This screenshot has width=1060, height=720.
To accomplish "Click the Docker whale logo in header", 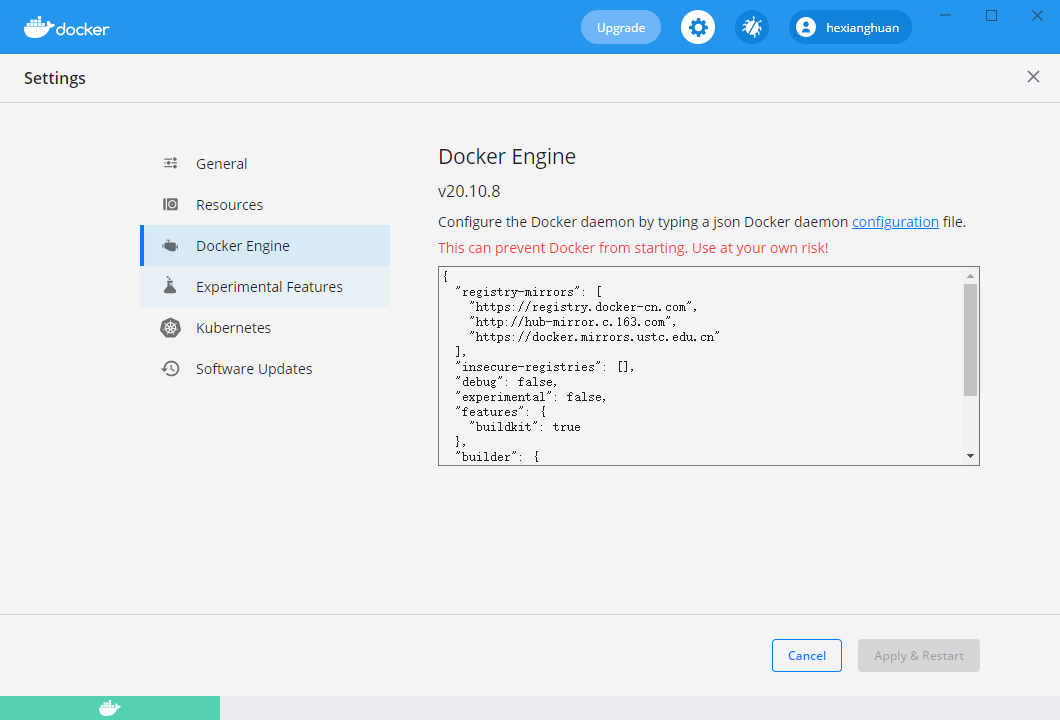I will click(x=66, y=27).
